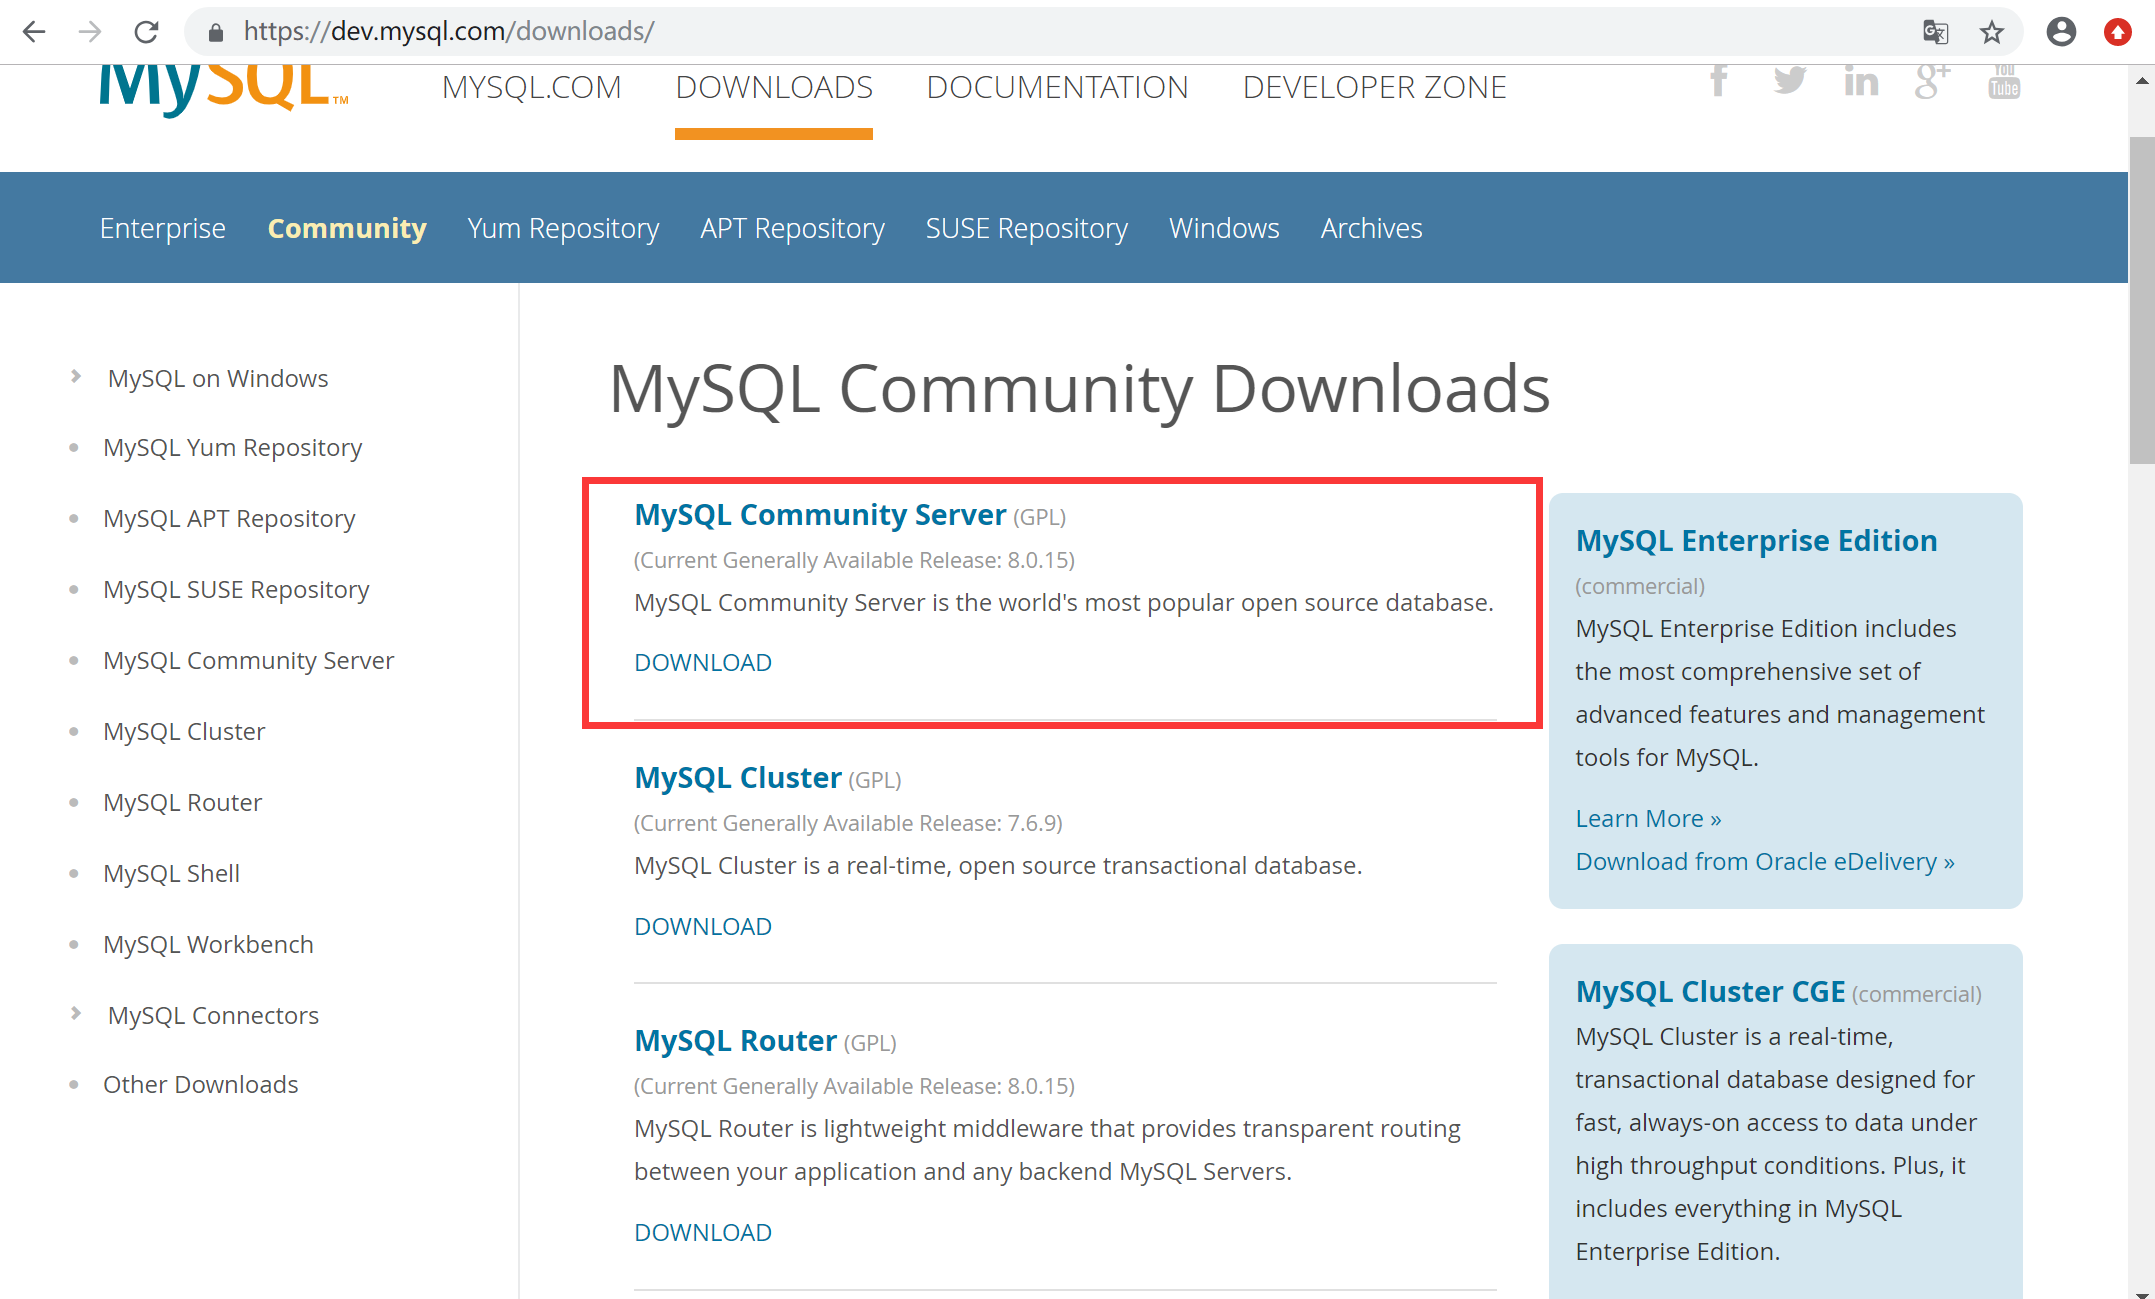Bookmark this page with star icon
Image resolution: width=2155 pixels, height=1299 pixels.
point(1992,32)
